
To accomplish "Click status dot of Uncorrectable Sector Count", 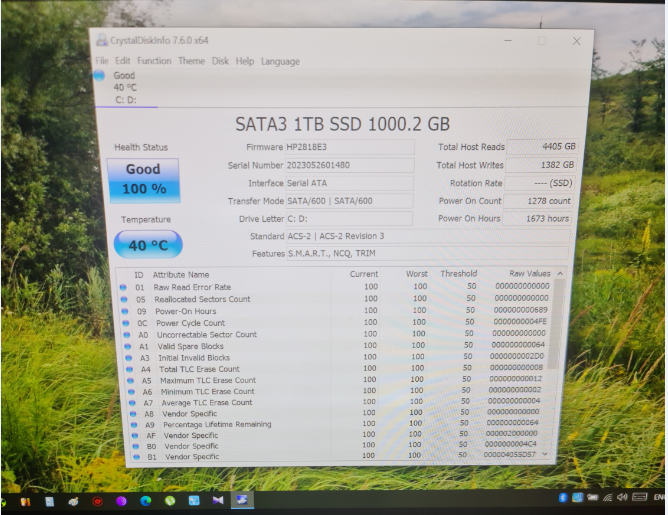I will (x=127, y=335).
